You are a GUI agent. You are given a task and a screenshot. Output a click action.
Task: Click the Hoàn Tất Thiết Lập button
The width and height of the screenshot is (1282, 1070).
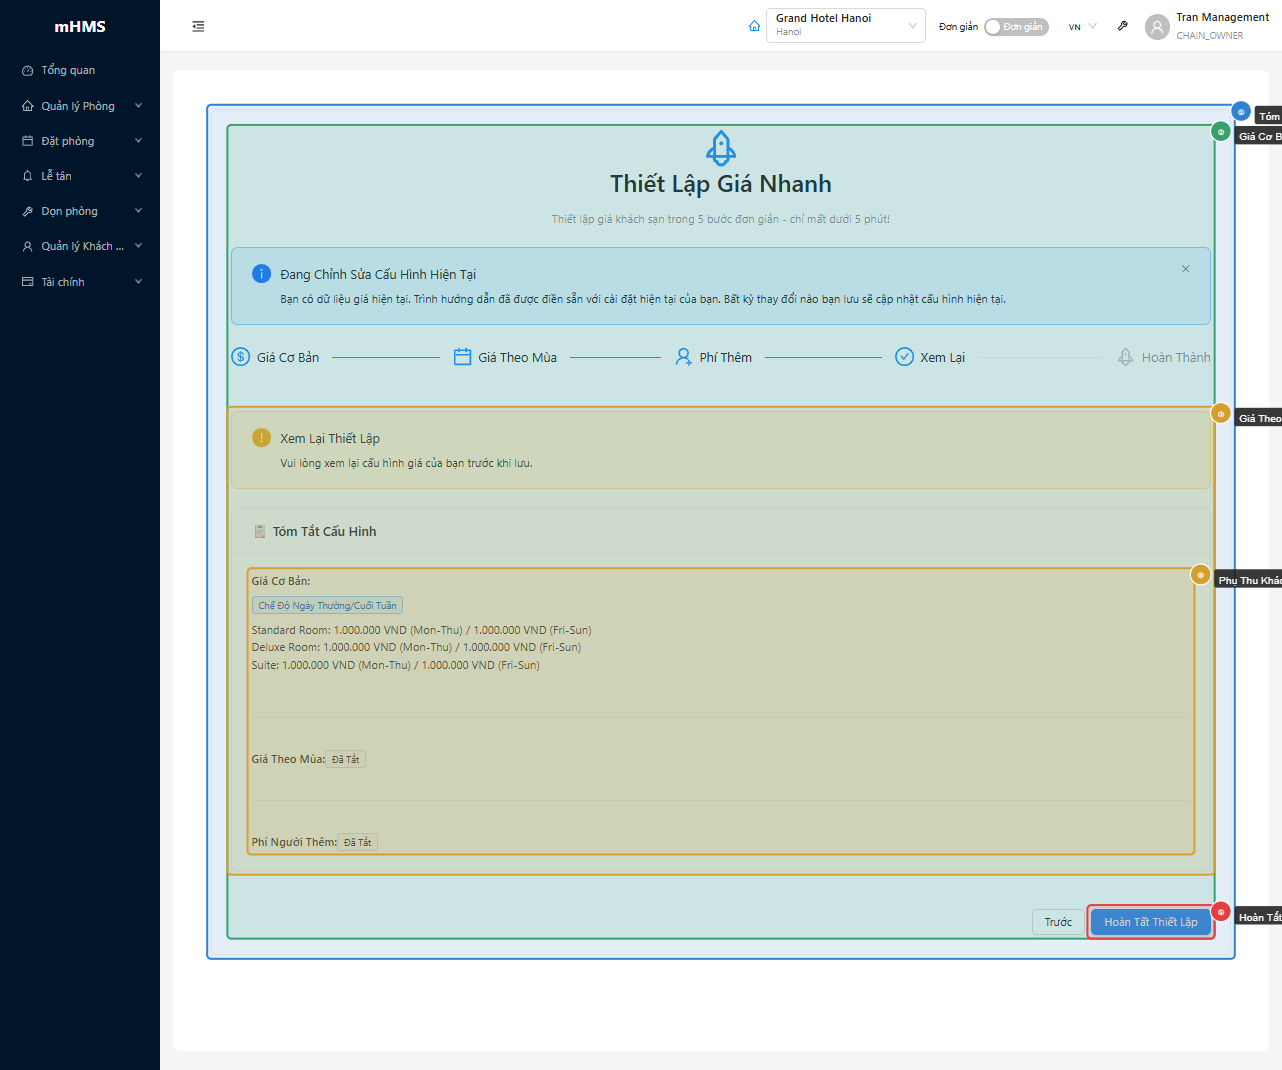1150,922
